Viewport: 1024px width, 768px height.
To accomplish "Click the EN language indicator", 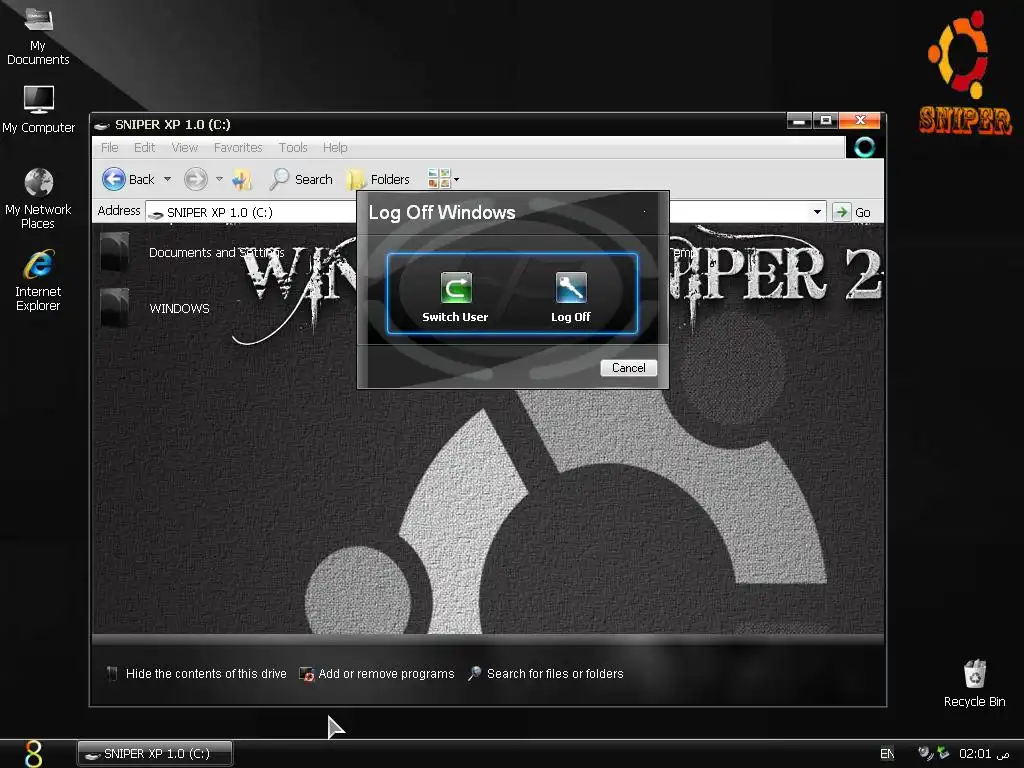I will point(887,754).
